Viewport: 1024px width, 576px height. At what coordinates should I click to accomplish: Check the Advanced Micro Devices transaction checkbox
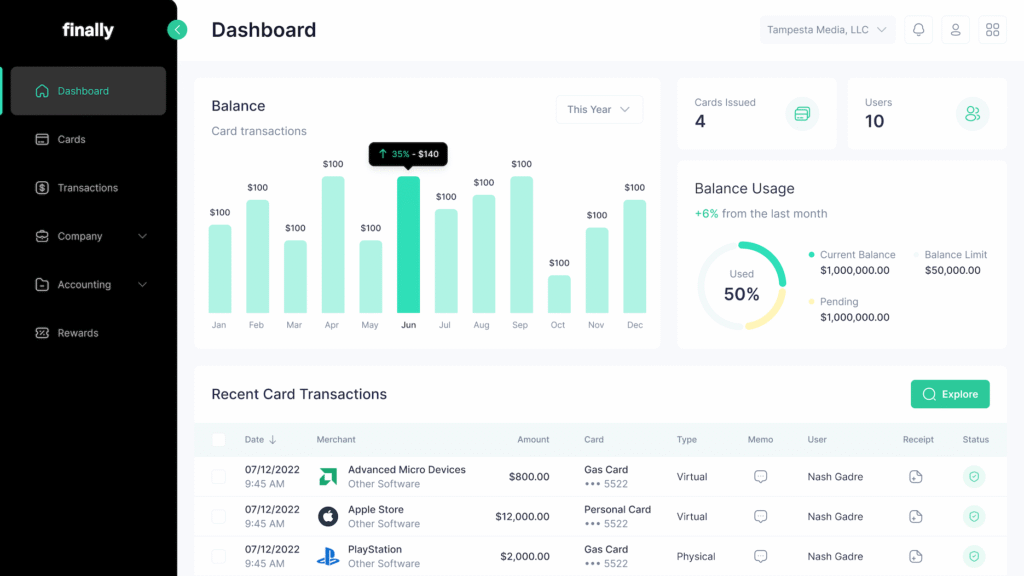(x=219, y=477)
